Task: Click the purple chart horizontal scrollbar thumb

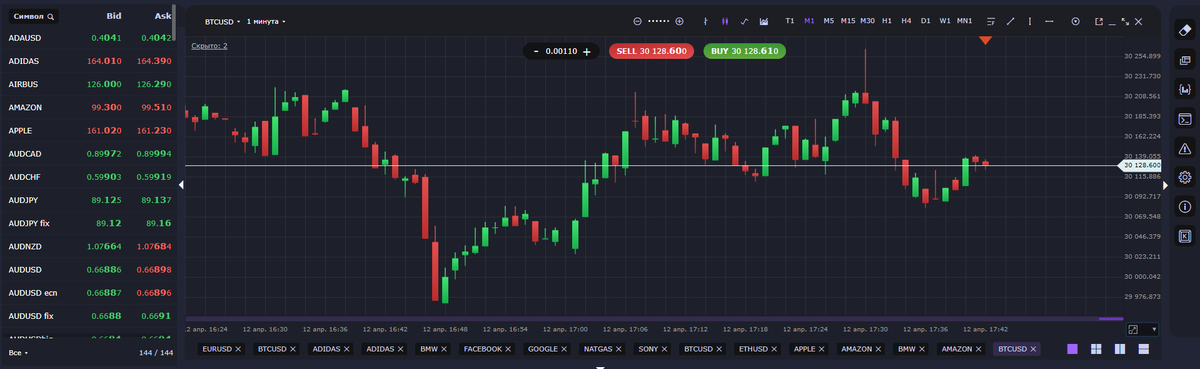Action: tap(1111, 319)
